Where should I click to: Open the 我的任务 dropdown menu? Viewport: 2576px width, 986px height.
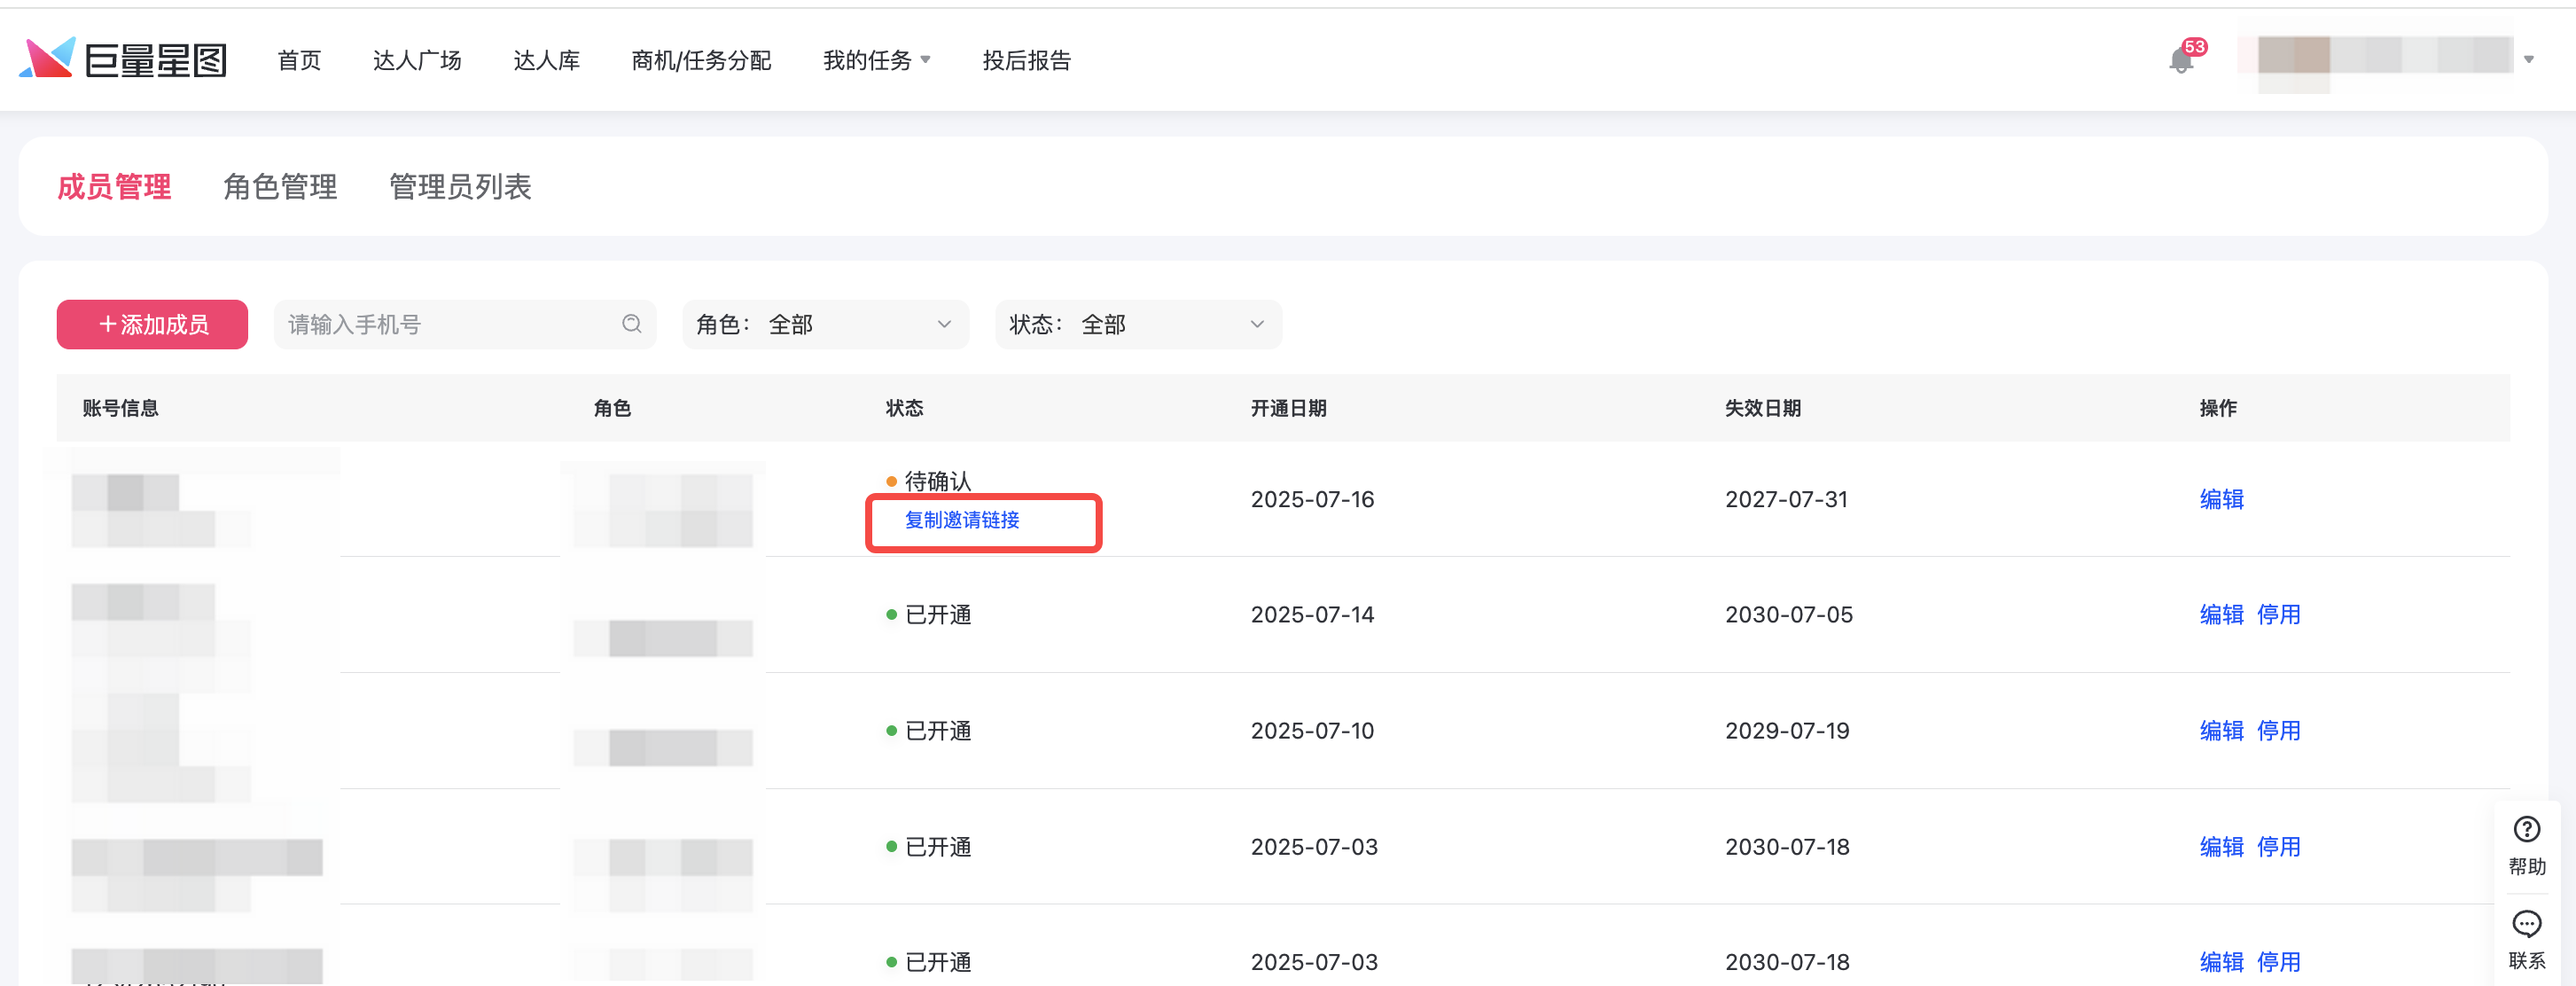point(875,61)
